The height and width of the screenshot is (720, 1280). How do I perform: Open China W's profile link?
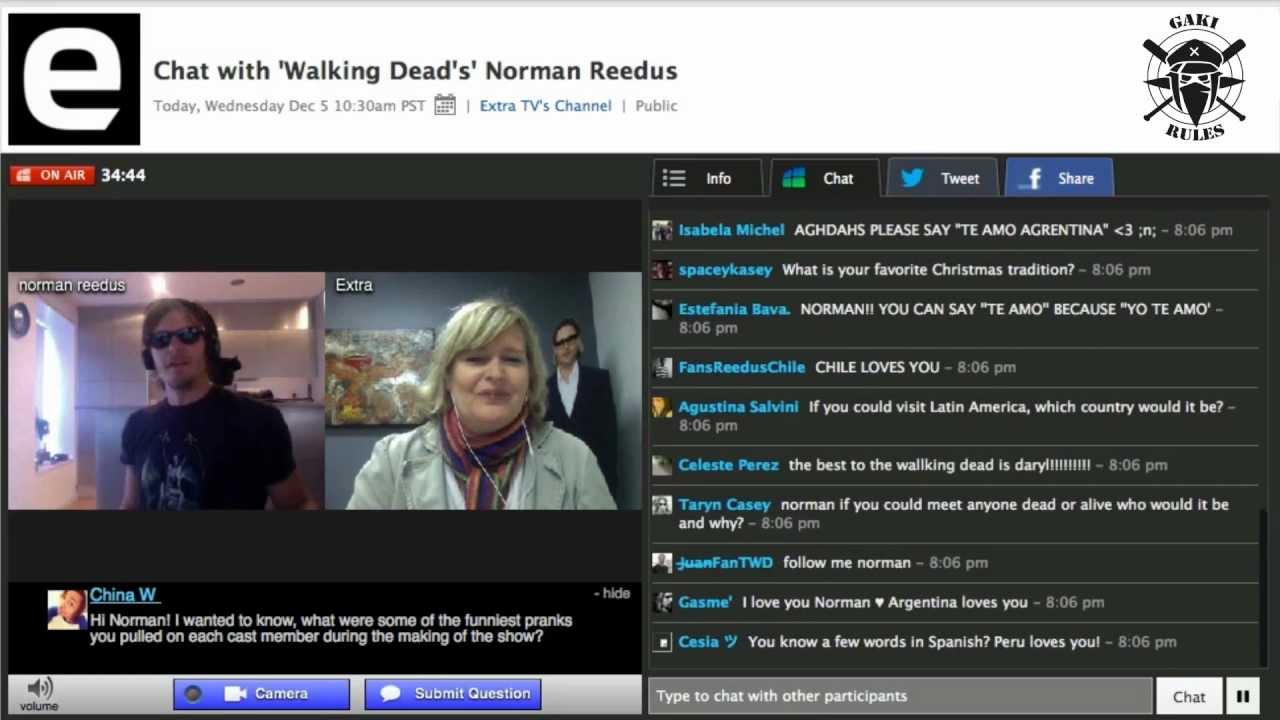pyautogui.click(x=124, y=595)
